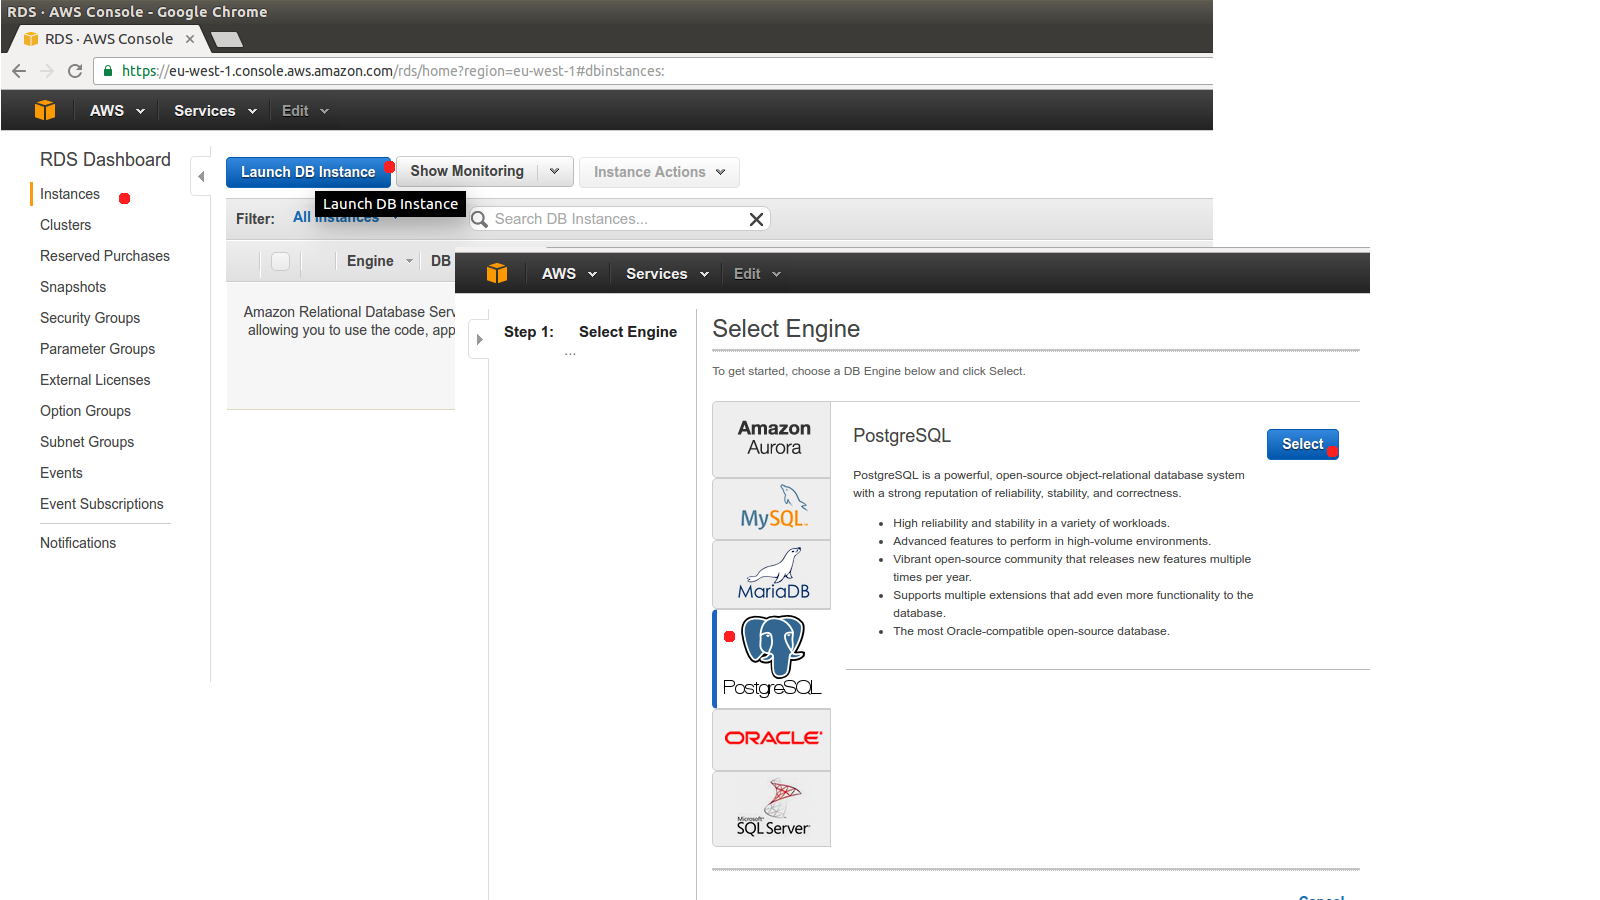The height and width of the screenshot is (900, 1600).
Task: Open Subnet Groups in the sidebar
Action: (87, 442)
